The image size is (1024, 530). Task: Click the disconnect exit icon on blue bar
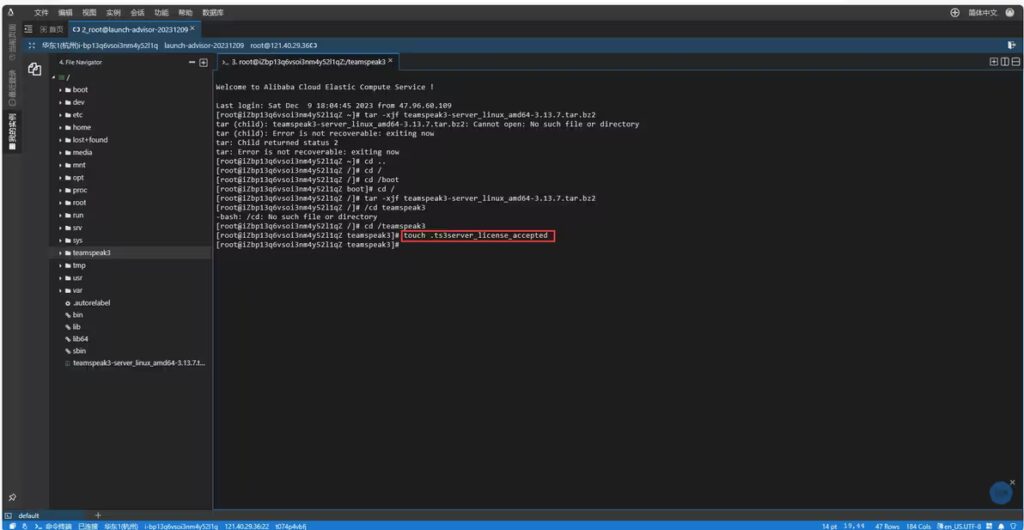pyautogui.click(x=1012, y=45)
